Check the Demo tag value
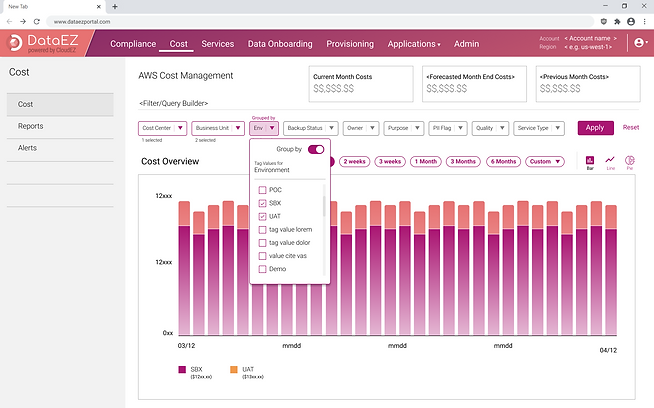The height and width of the screenshot is (408, 654). tap(262, 269)
